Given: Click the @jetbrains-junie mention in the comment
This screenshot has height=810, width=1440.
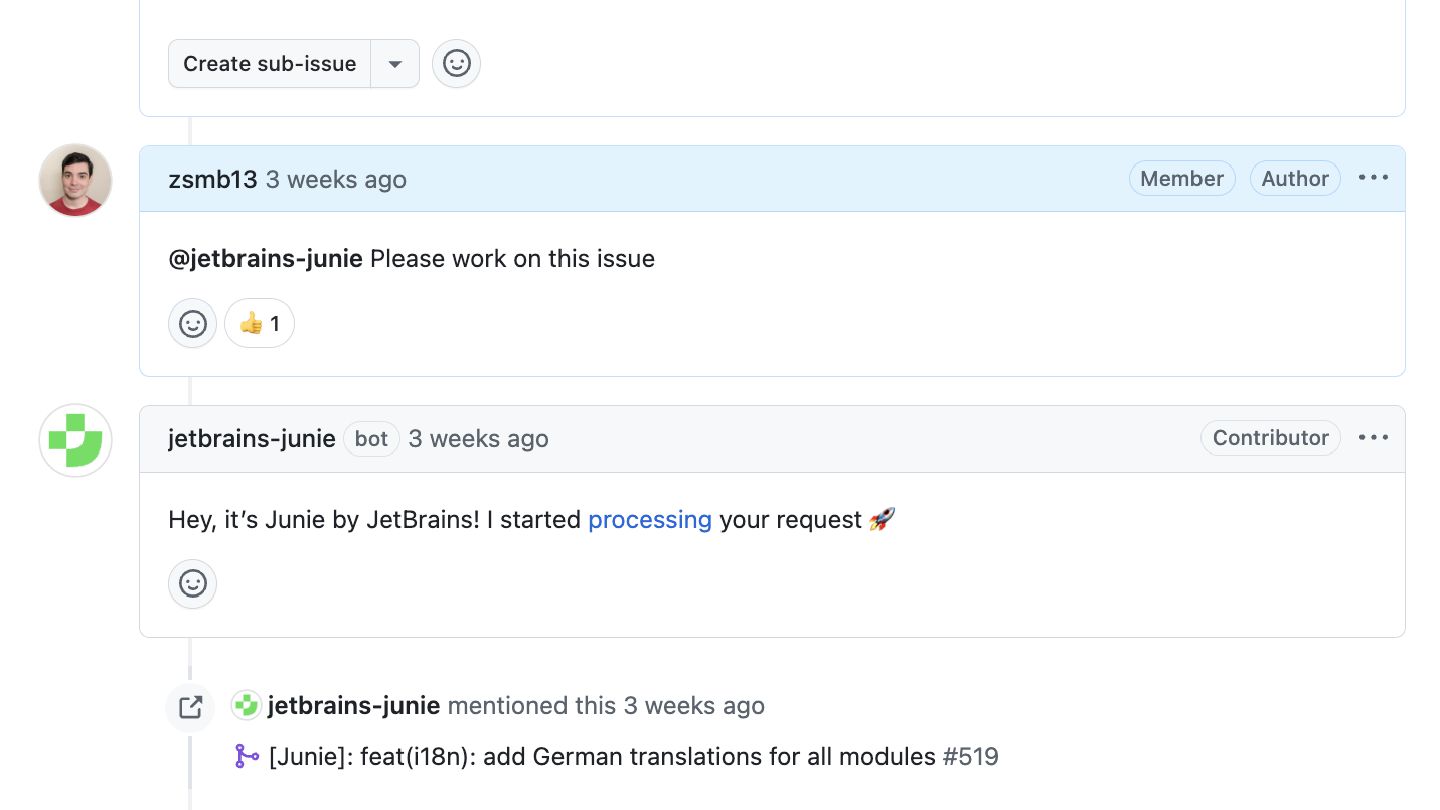Looking at the screenshot, I should [x=265, y=259].
